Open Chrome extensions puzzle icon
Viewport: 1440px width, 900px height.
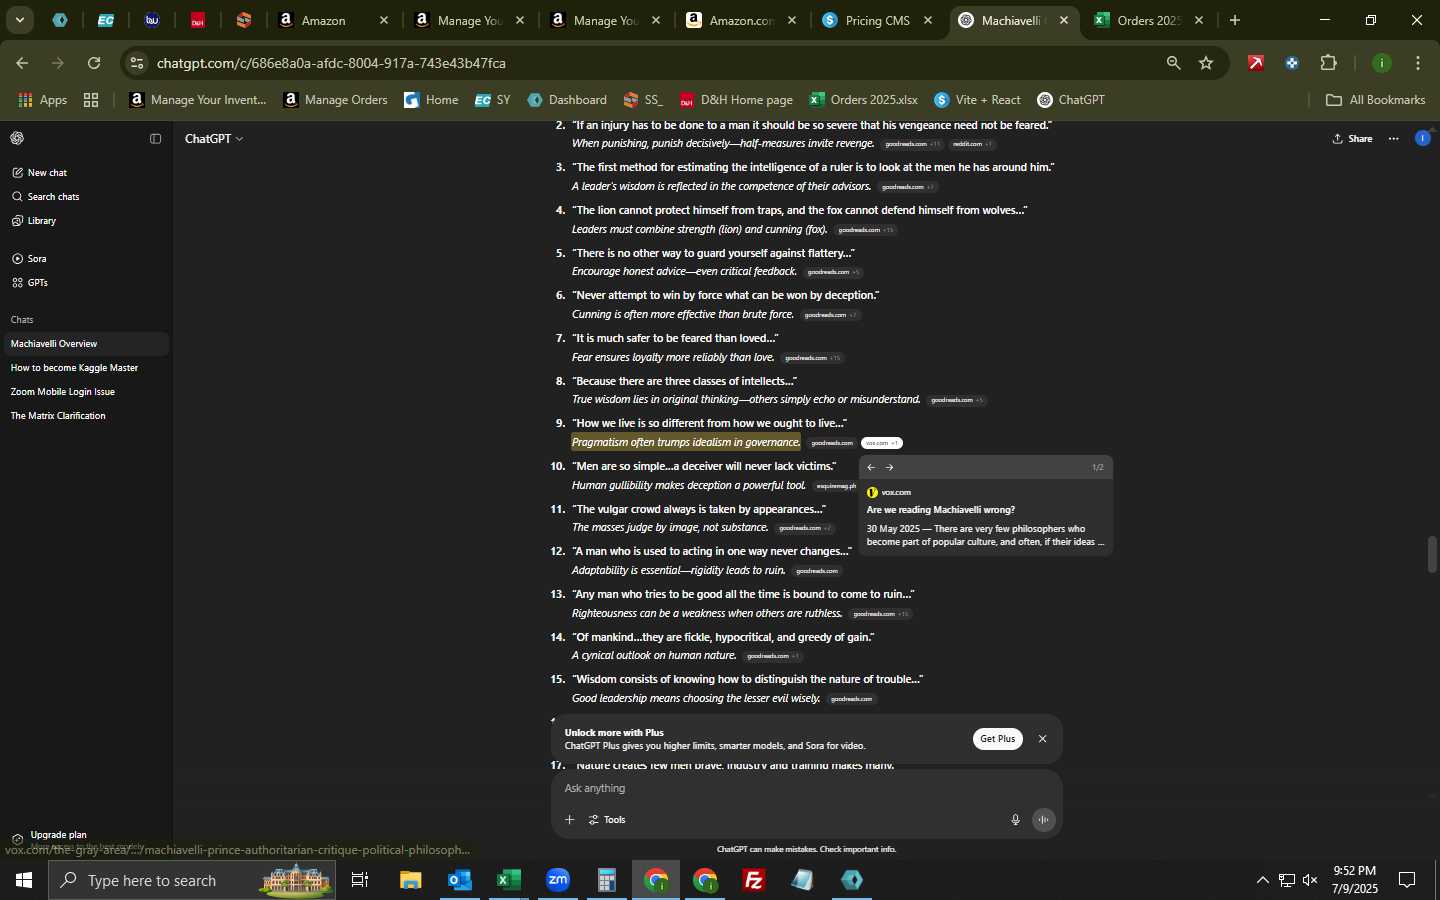pos(1328,63)
